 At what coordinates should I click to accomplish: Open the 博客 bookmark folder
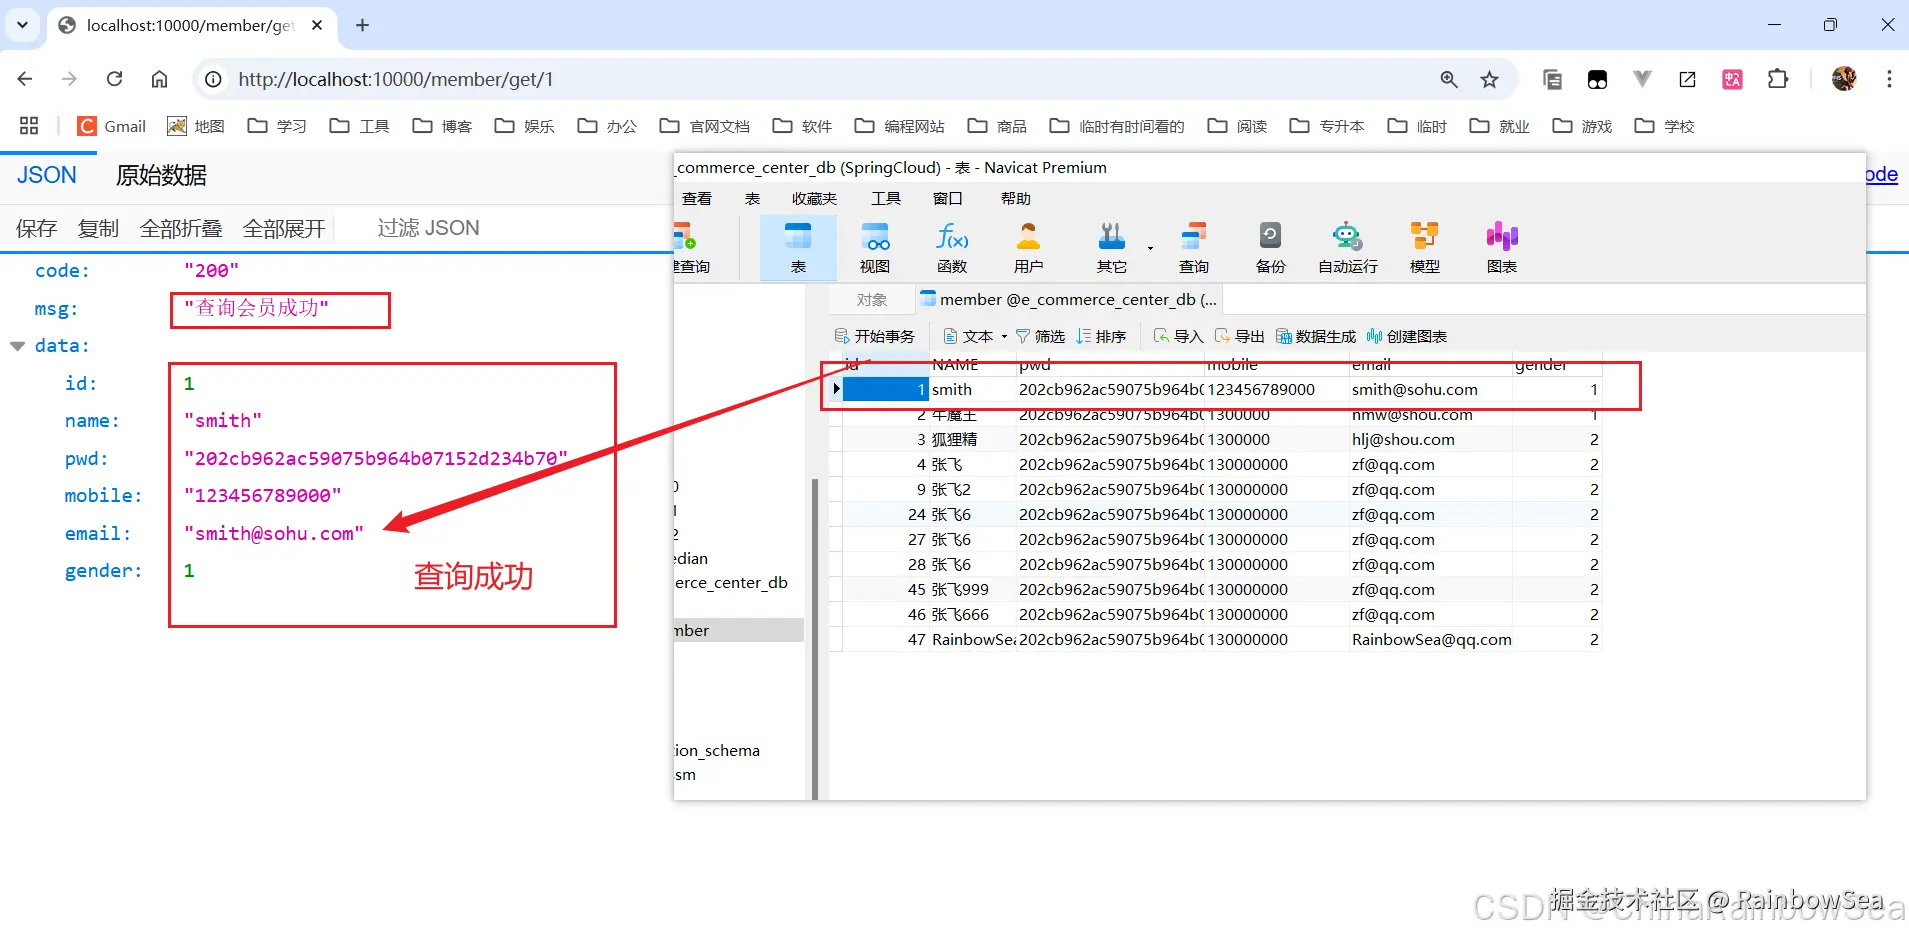tap(442, 126)
